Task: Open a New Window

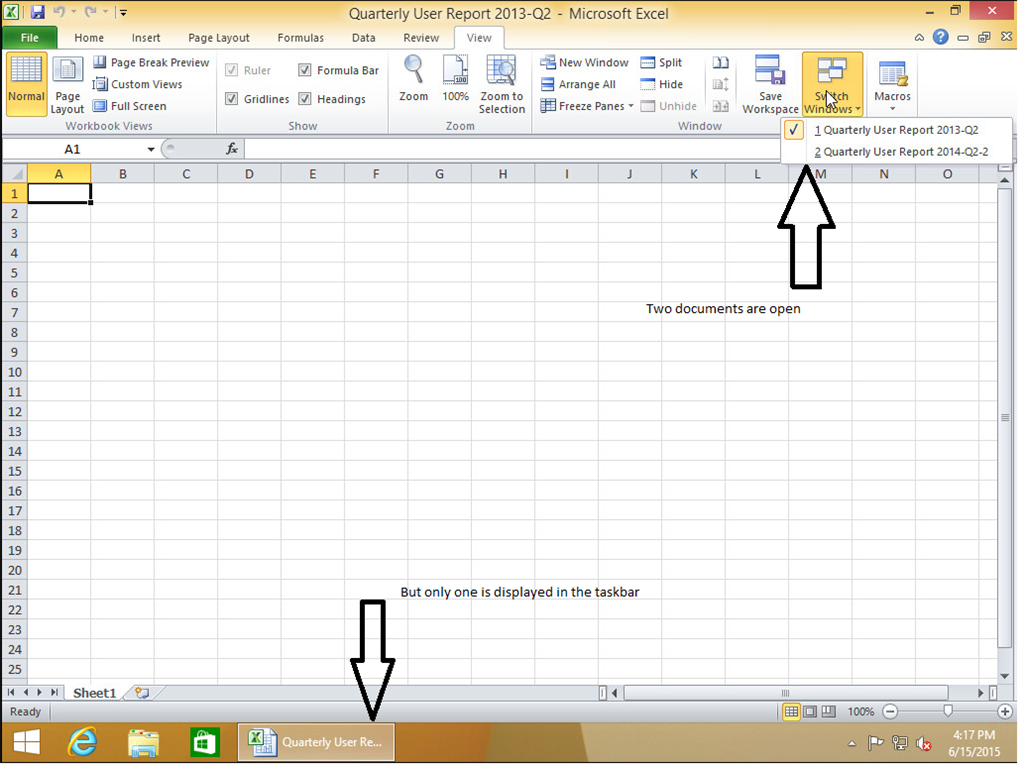Action: pos(584,63)
